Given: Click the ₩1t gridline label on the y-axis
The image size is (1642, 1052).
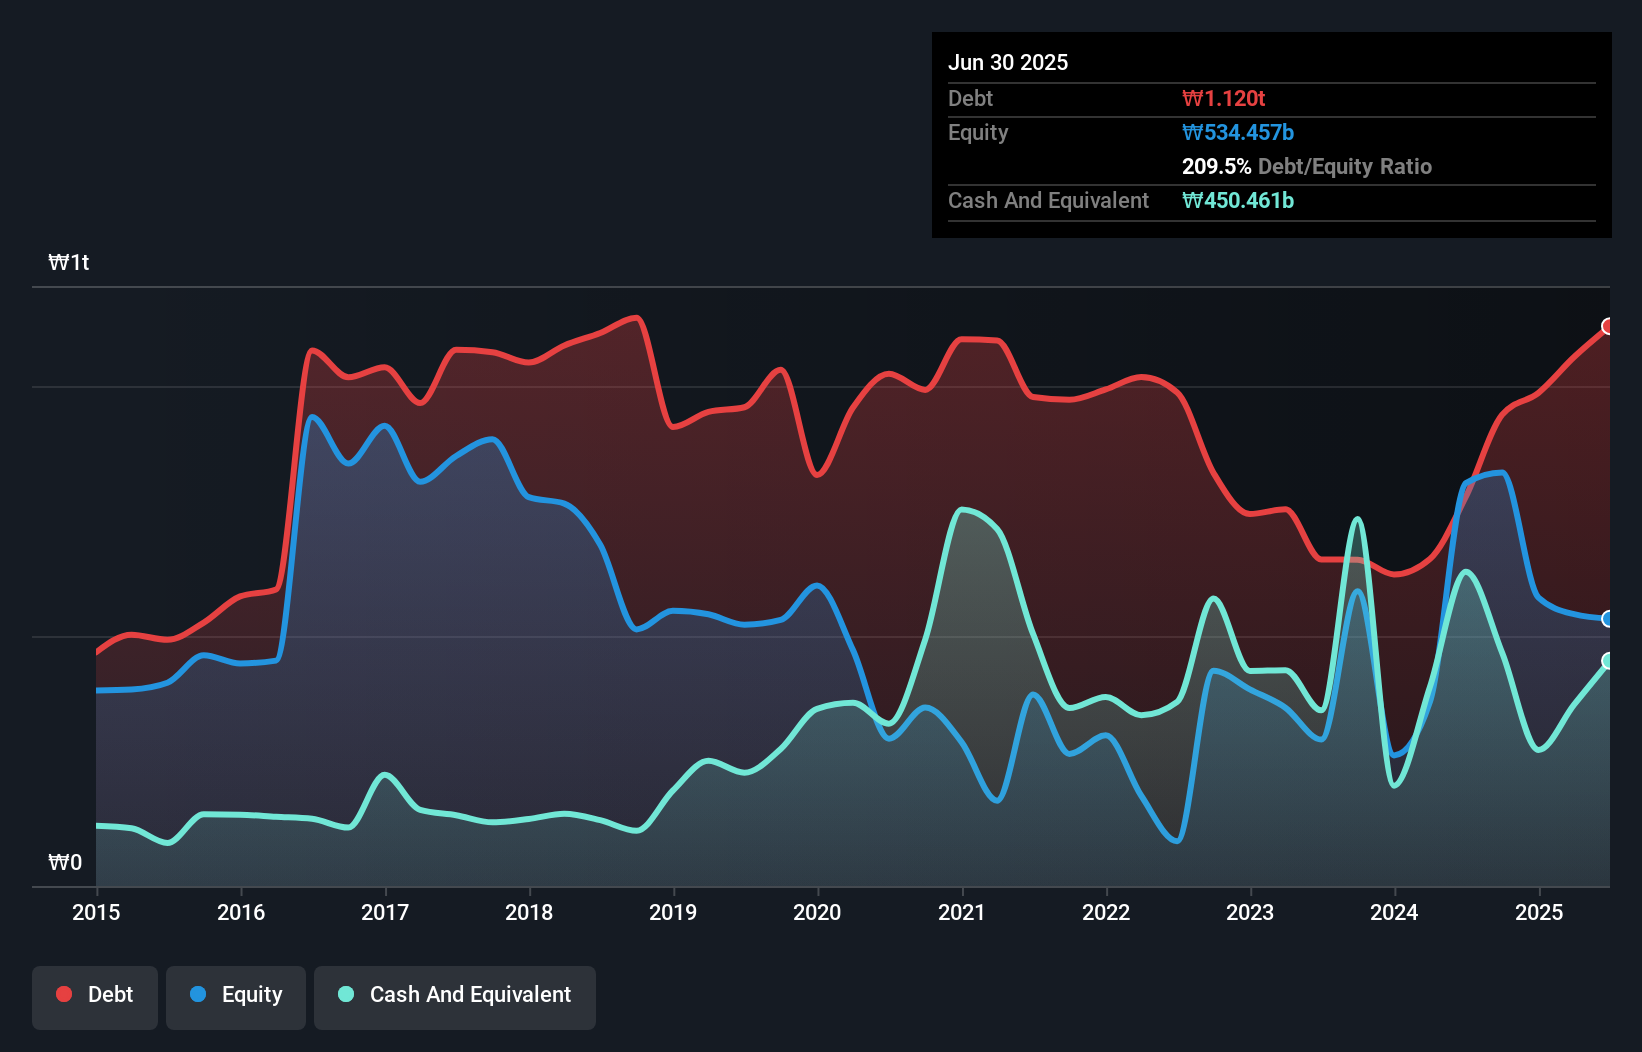Looking at the screenshot, I should point(69,262).
